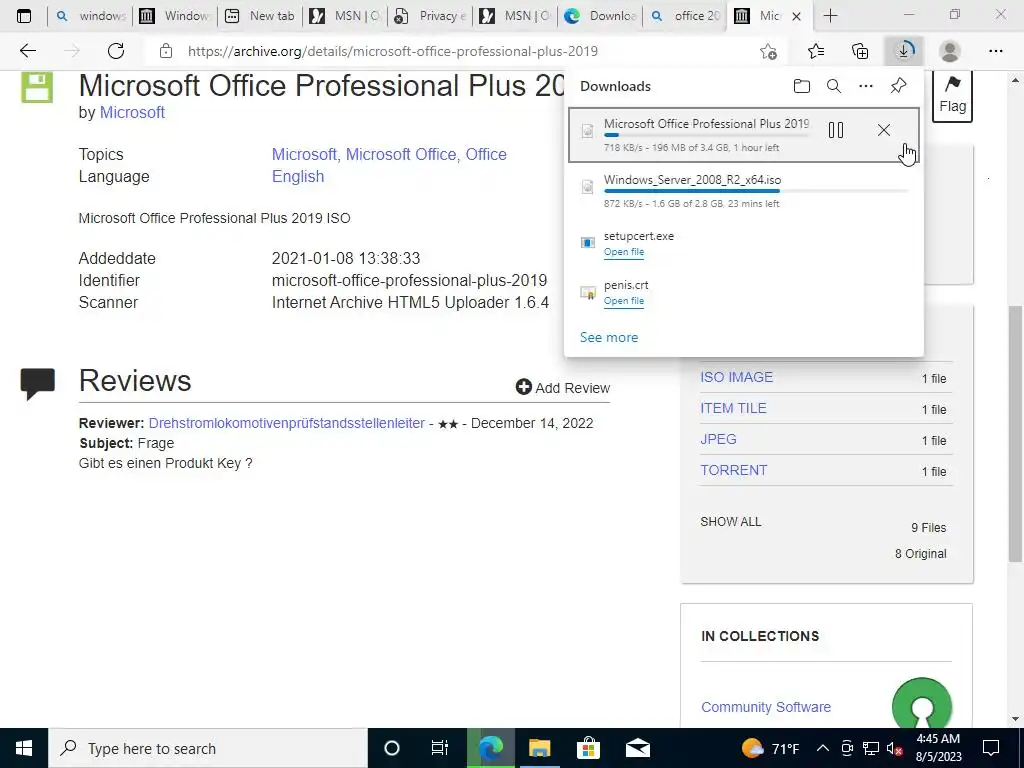This screenshot has height=768, width=1024.
Task: Open the Downloads panel more options menu
Action: click(x=866, y=86)
